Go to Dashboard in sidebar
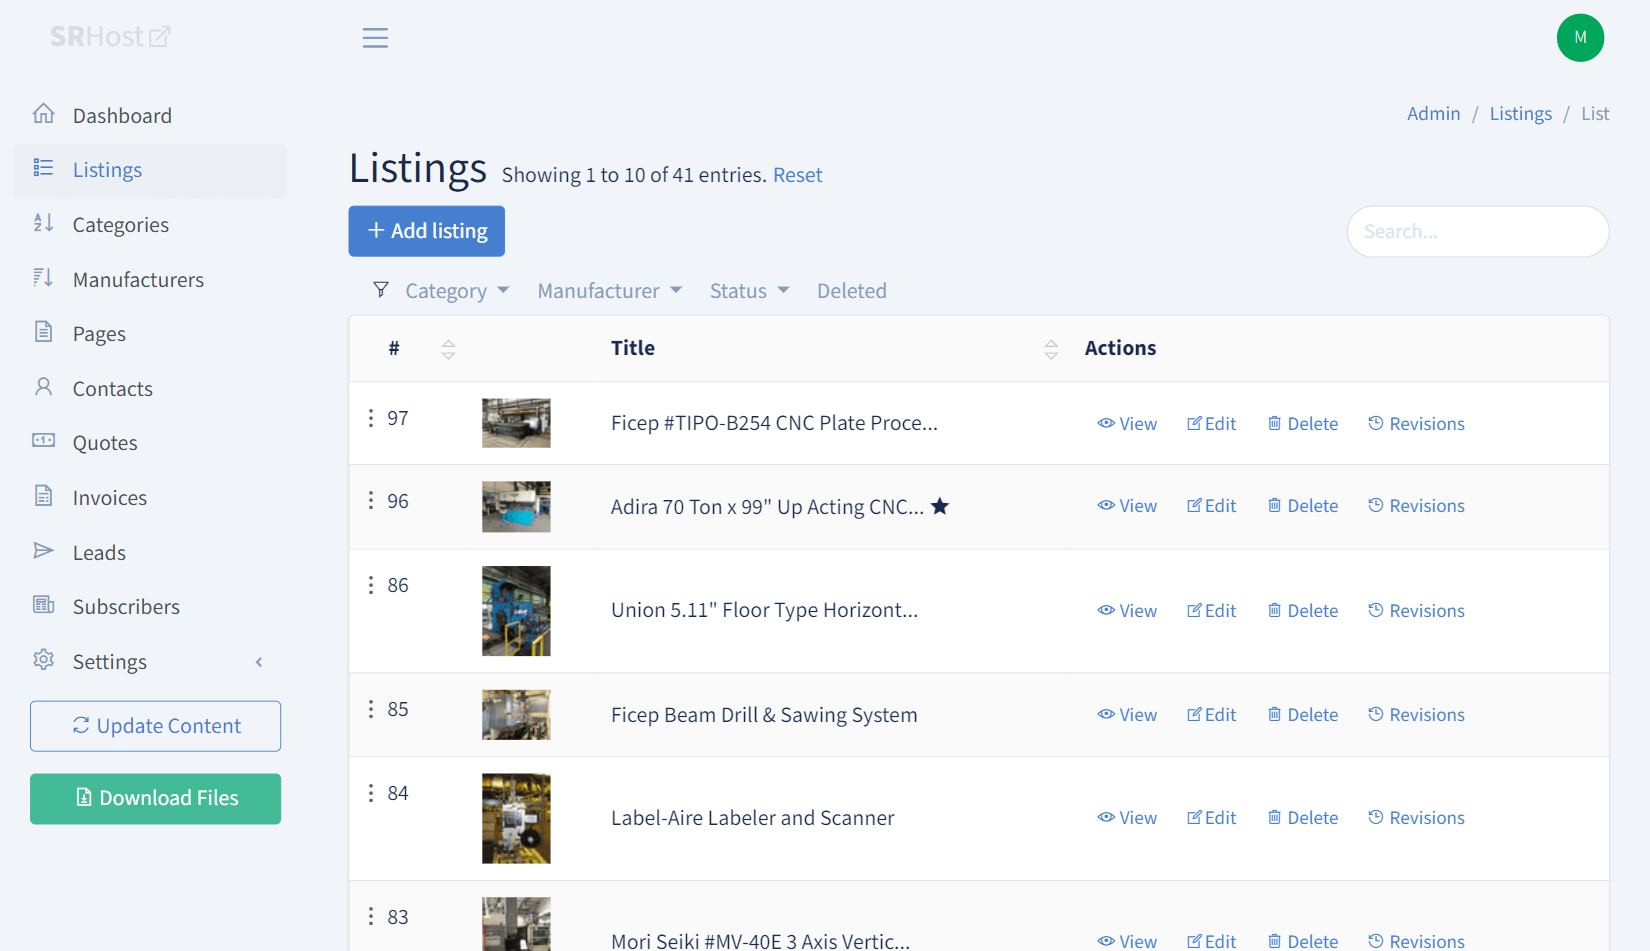Viewport: 1650px width, 951px height. 122,116
